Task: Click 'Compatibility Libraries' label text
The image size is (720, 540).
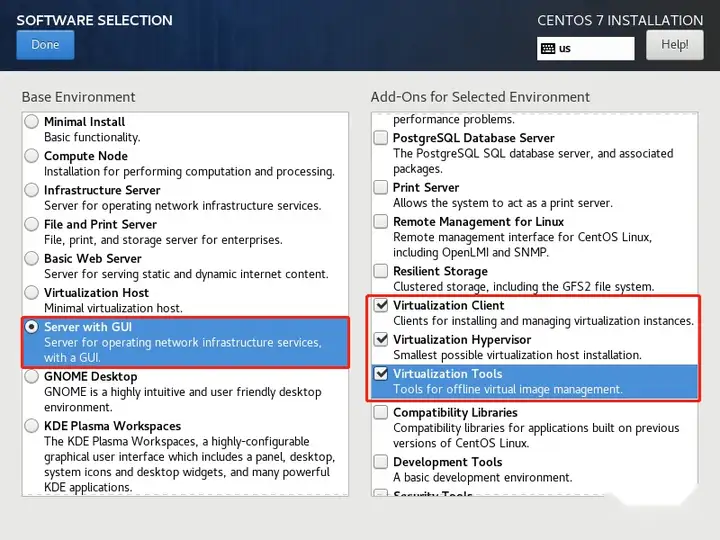Action: [455, 413]
